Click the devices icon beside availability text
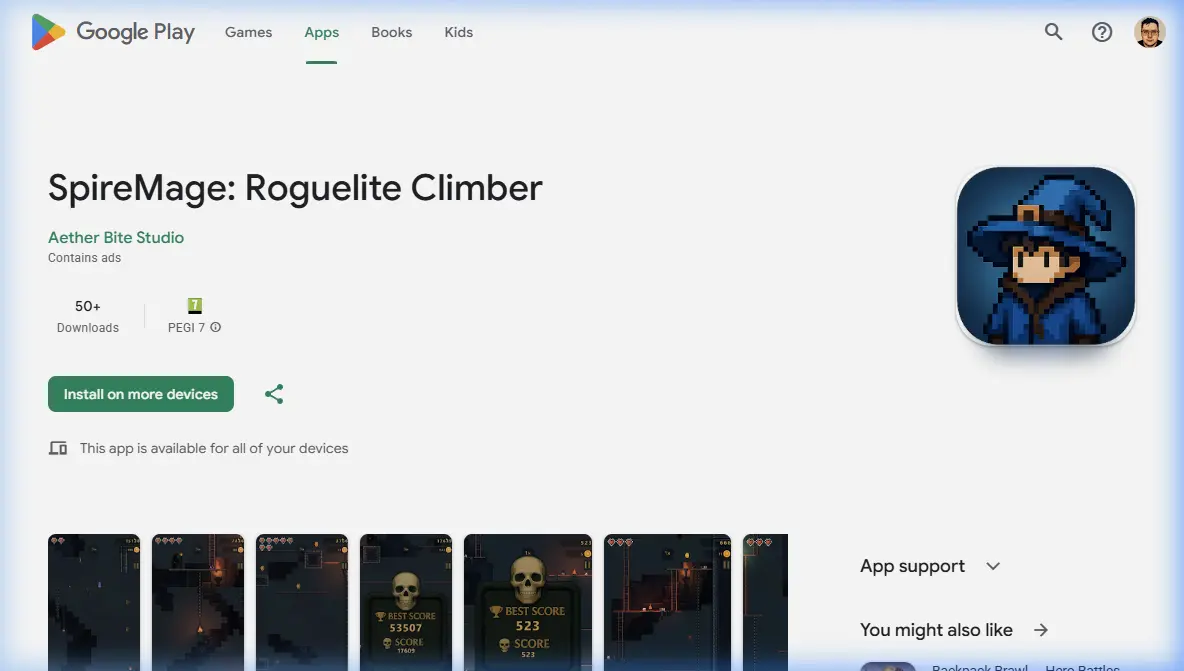This screenshot has height=671, width=1184. pos(58,448)
